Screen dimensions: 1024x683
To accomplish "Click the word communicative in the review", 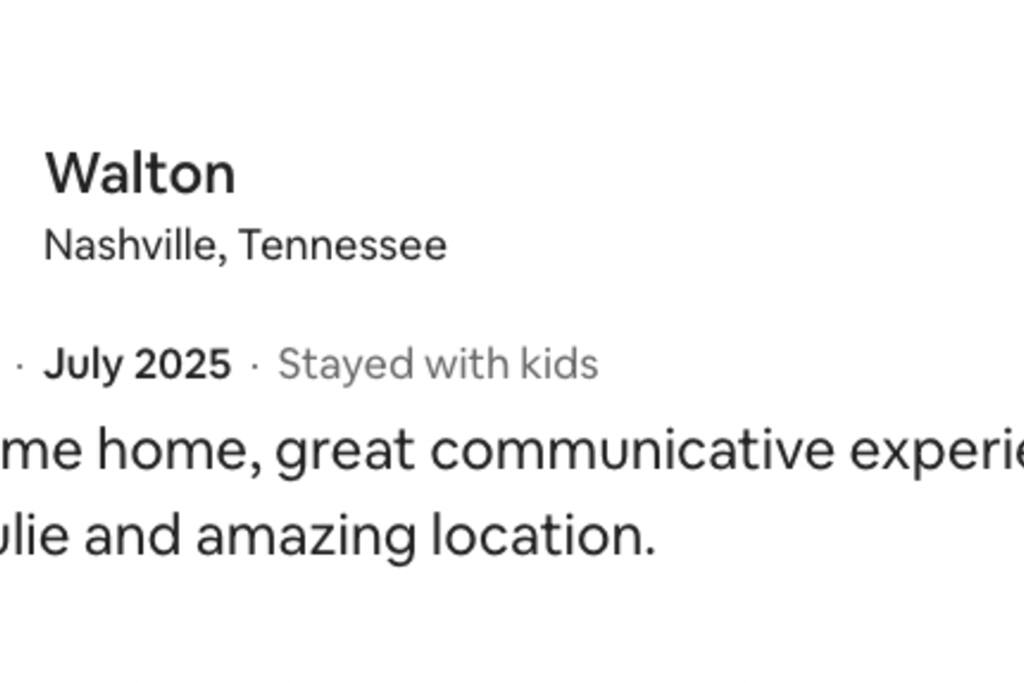I will tap(632, 451).
